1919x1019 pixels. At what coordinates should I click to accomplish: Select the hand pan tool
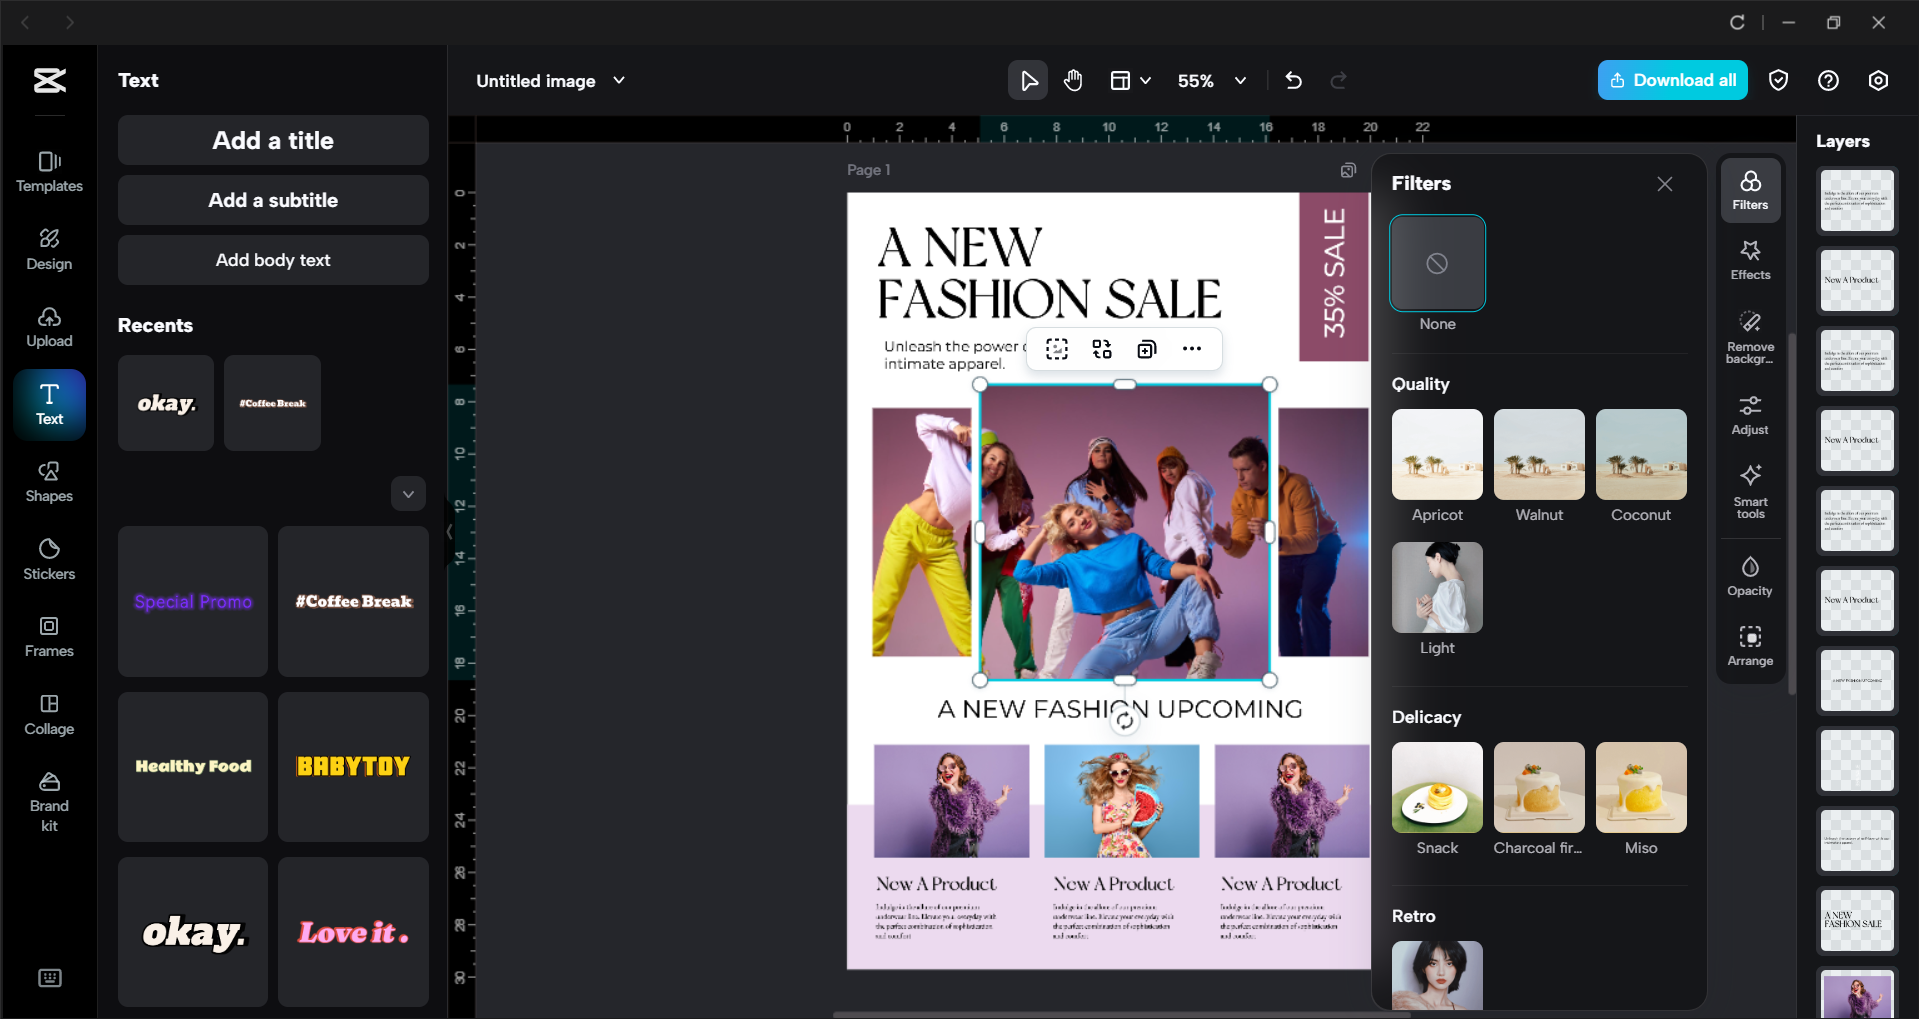tap(1073, 81)
